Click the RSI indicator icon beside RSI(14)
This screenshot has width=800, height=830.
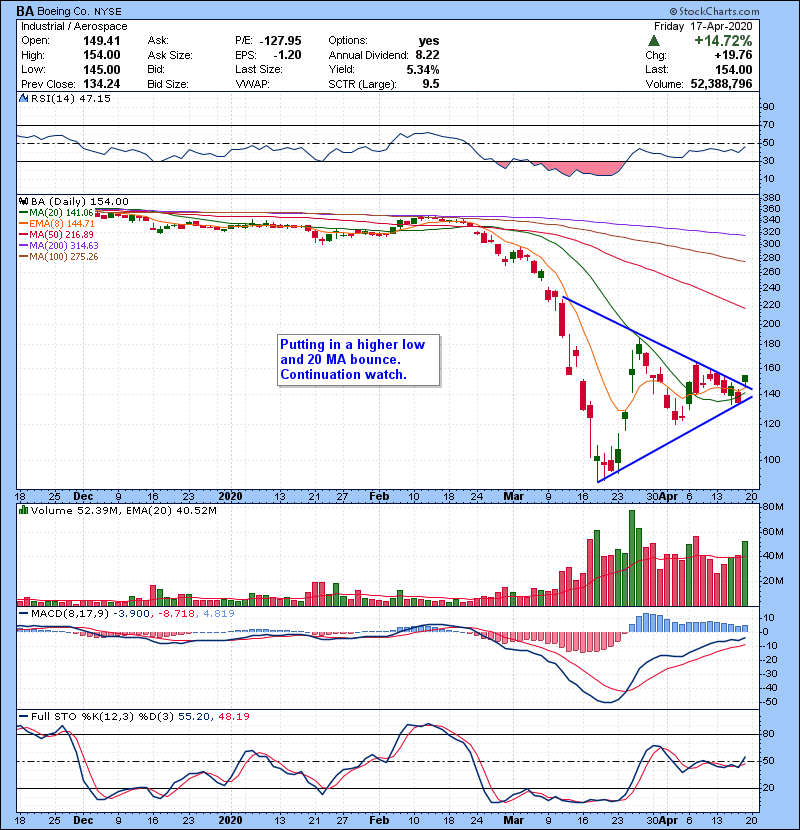tap(23, 98)
